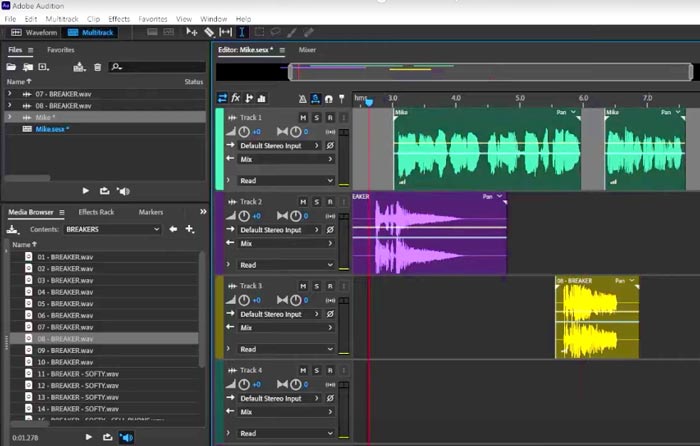Select 11 - BREAKER - SOFTY.wav in Media Browser
Screen dimensions: 700x446
click(78, 373)
